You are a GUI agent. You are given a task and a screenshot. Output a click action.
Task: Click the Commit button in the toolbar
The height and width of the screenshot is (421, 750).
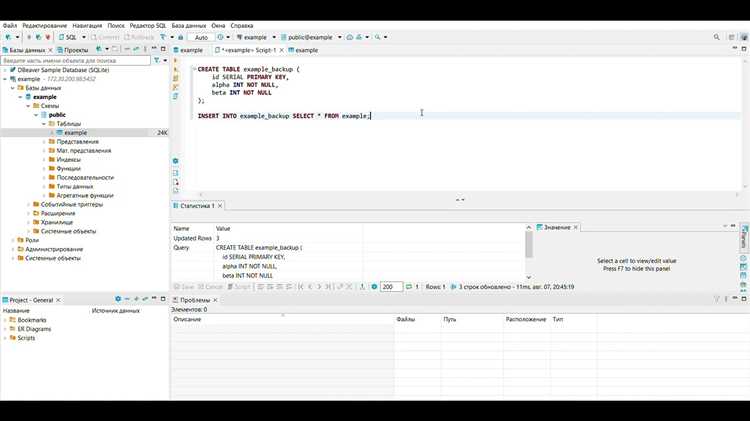click(105, 37)
